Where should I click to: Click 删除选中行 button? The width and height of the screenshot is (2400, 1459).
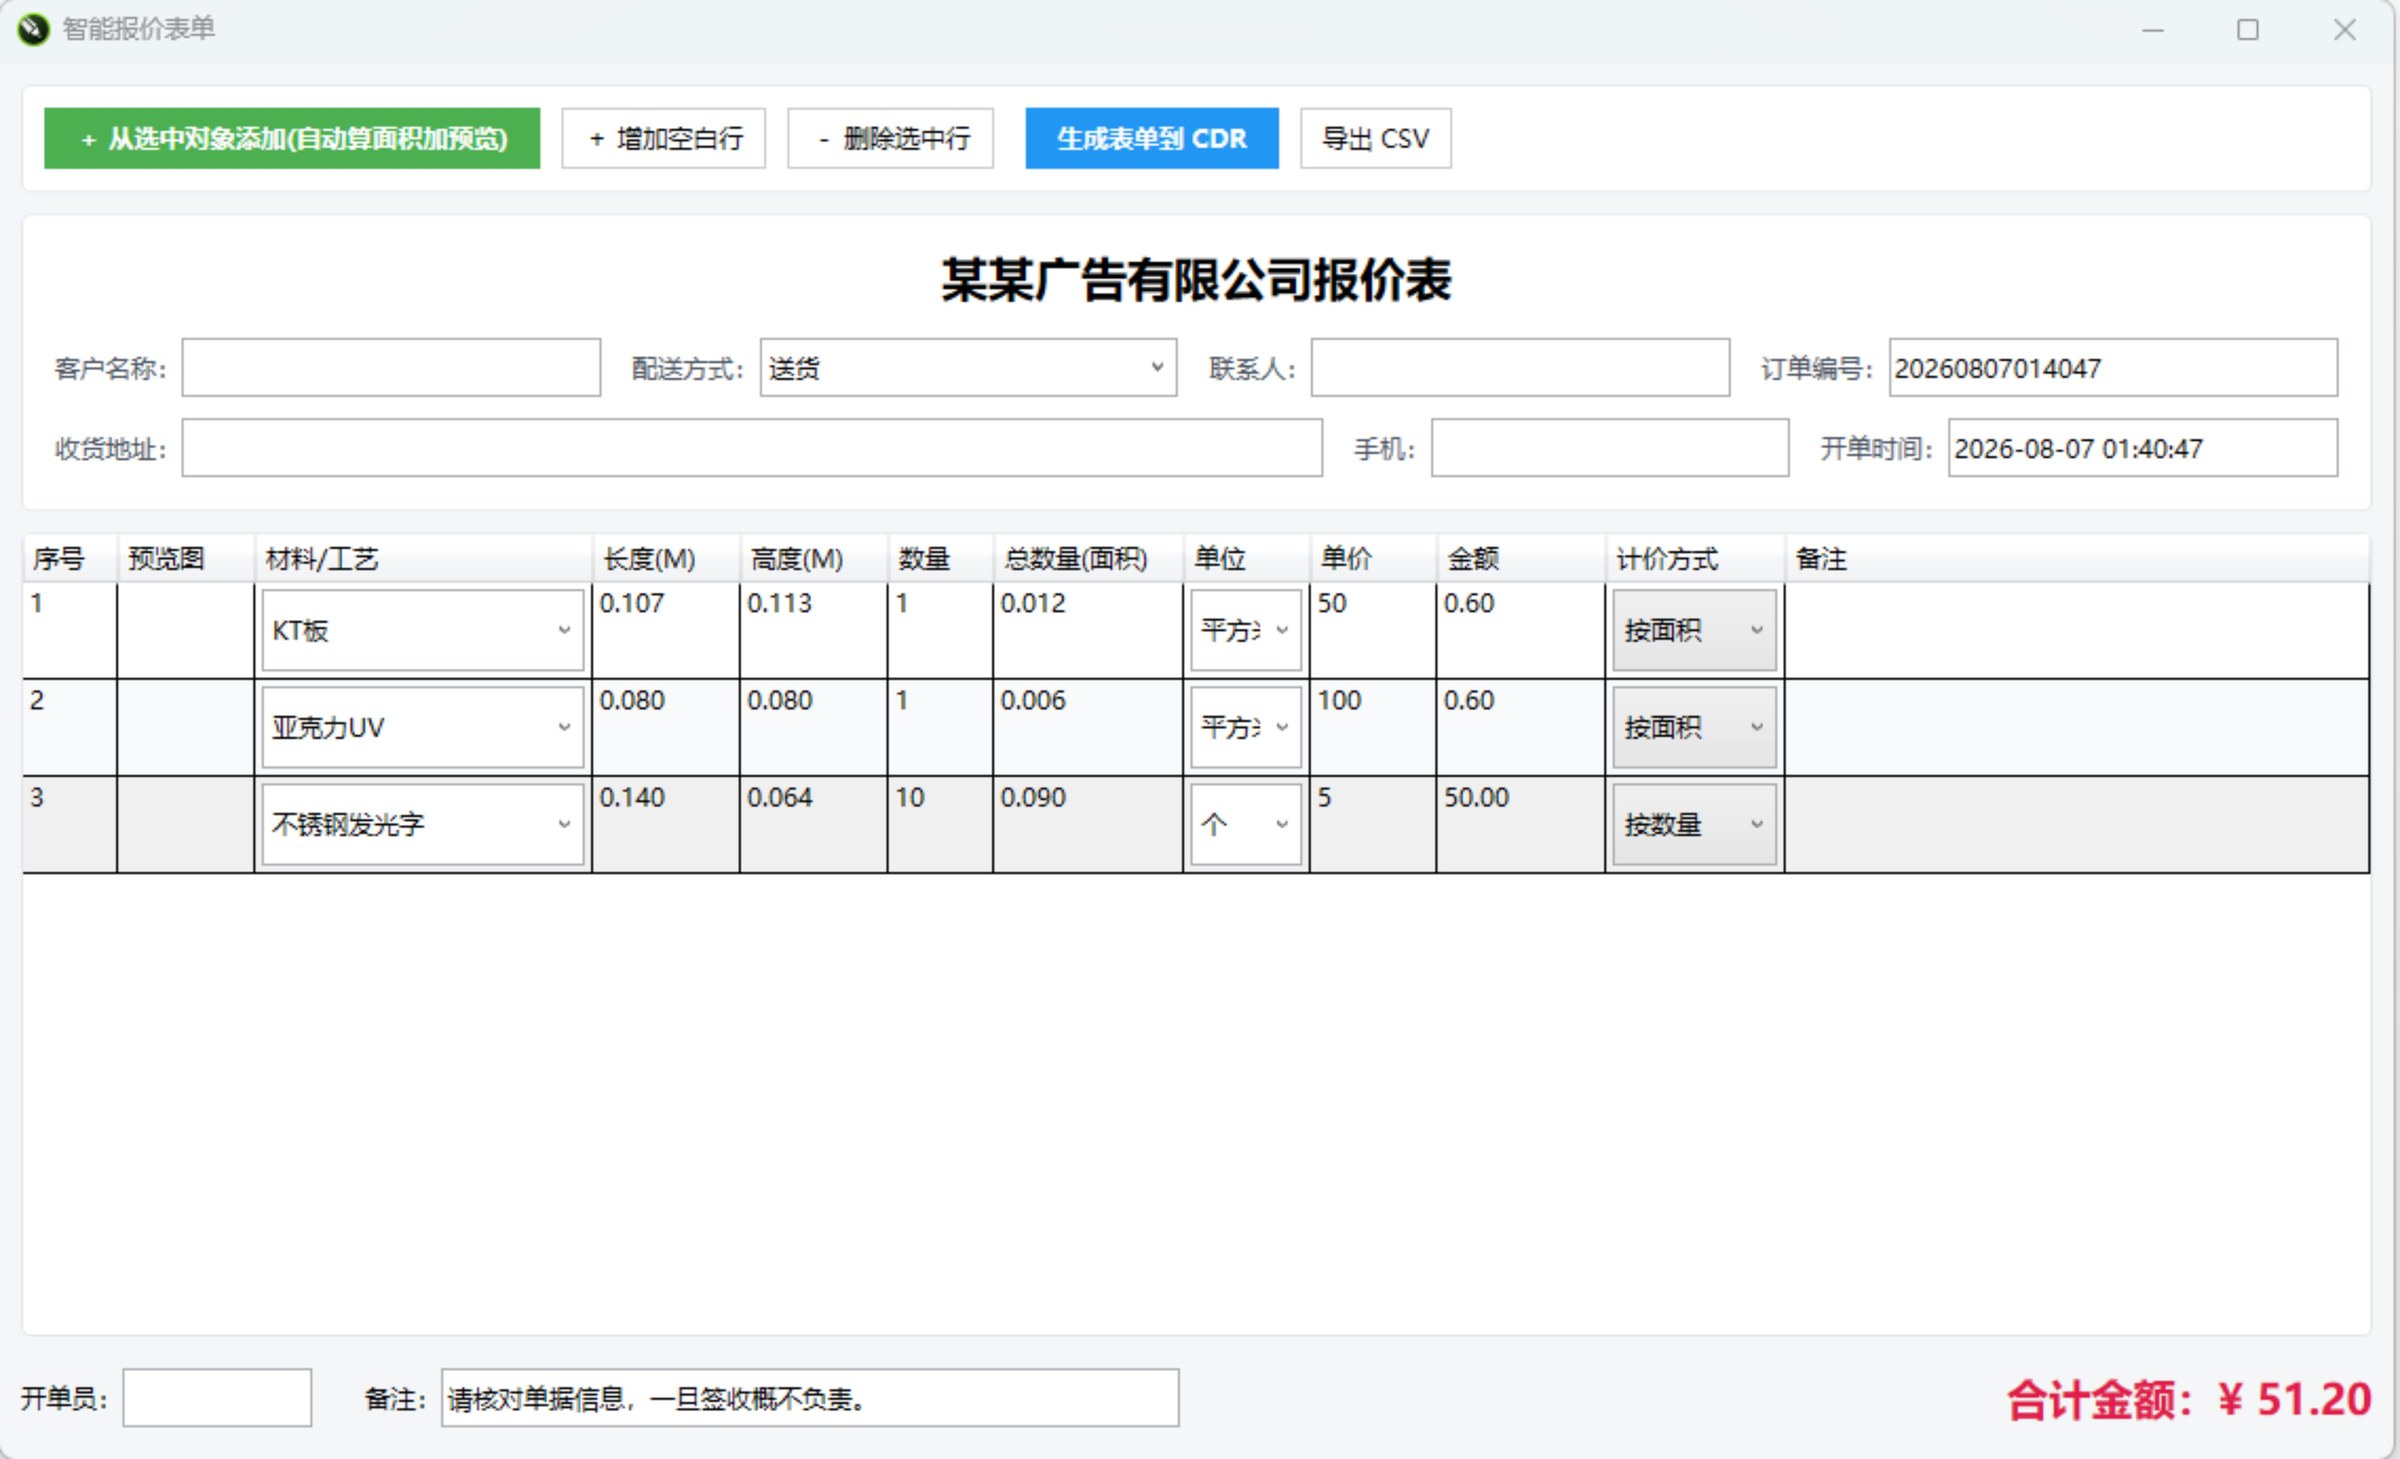pyautogui.click(x=891, y=138)
